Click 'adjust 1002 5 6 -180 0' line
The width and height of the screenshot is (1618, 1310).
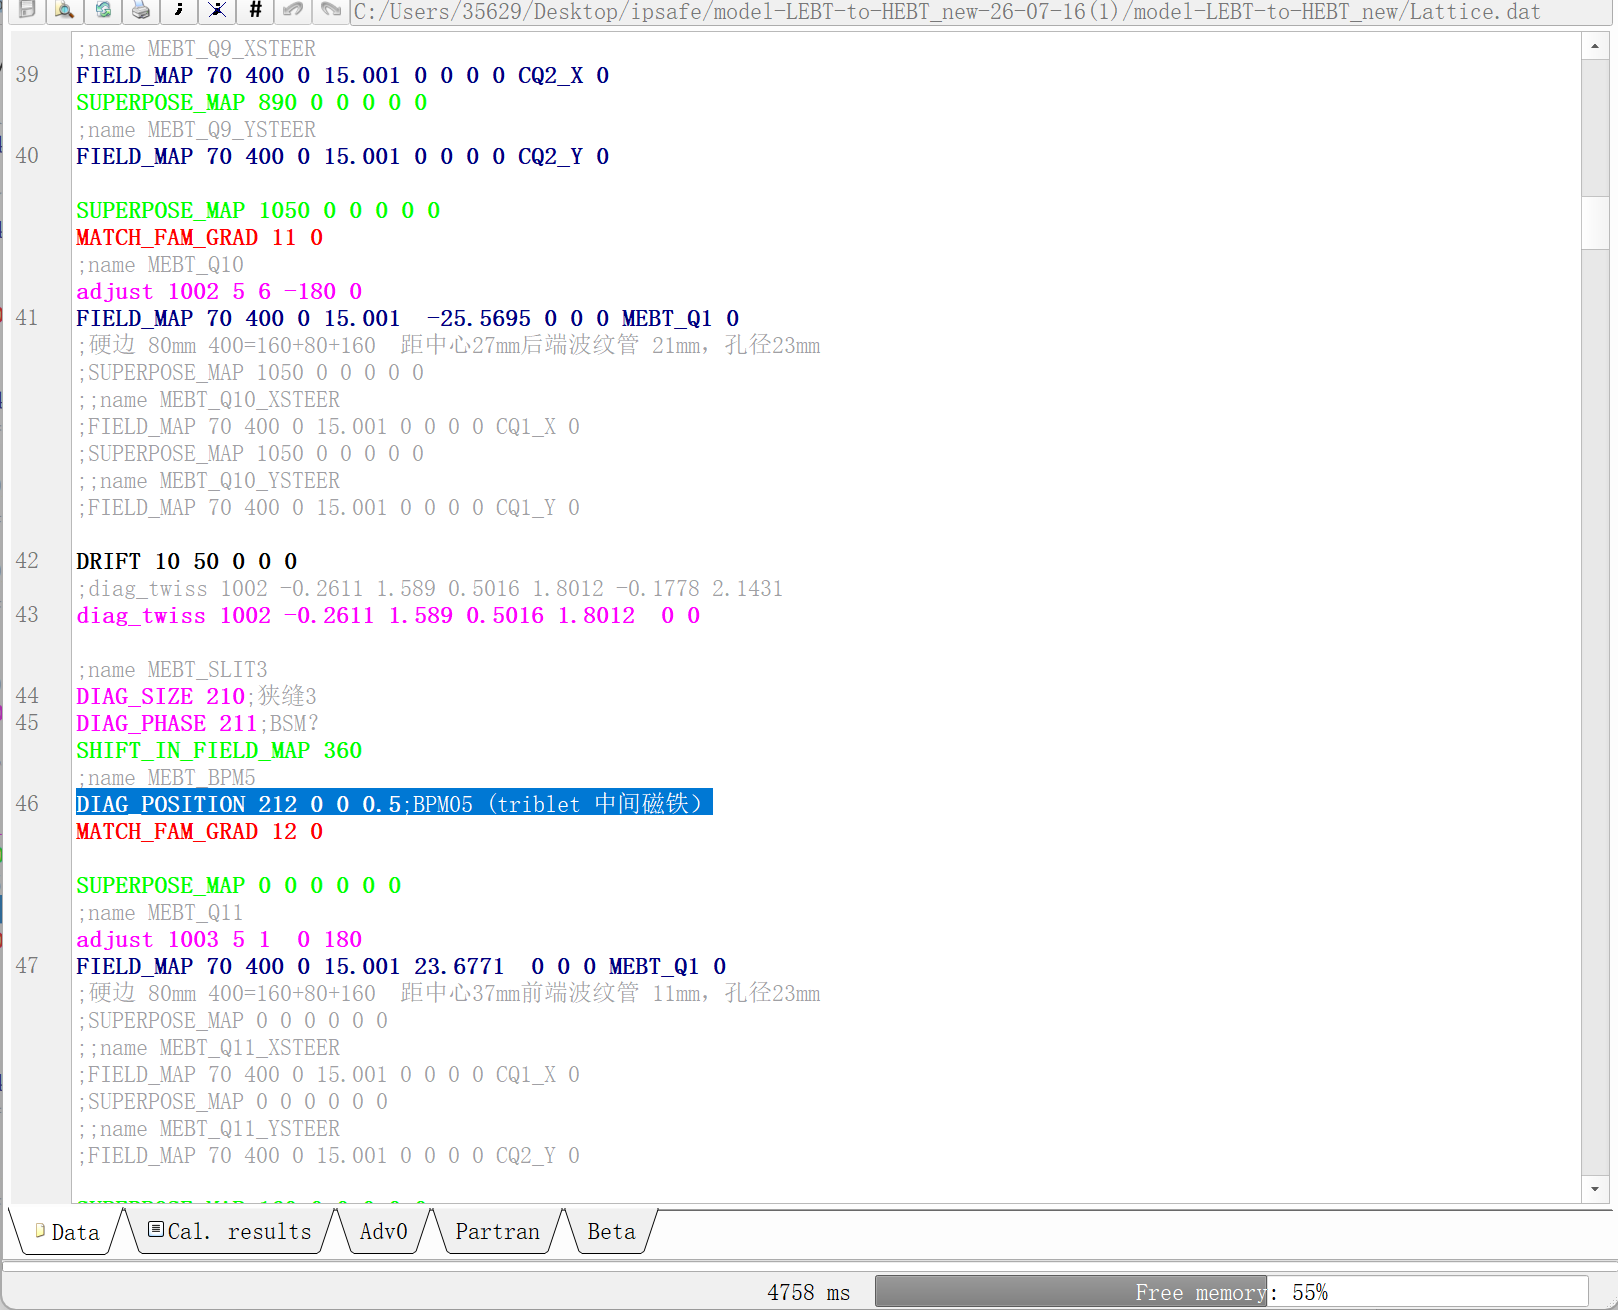219,291
